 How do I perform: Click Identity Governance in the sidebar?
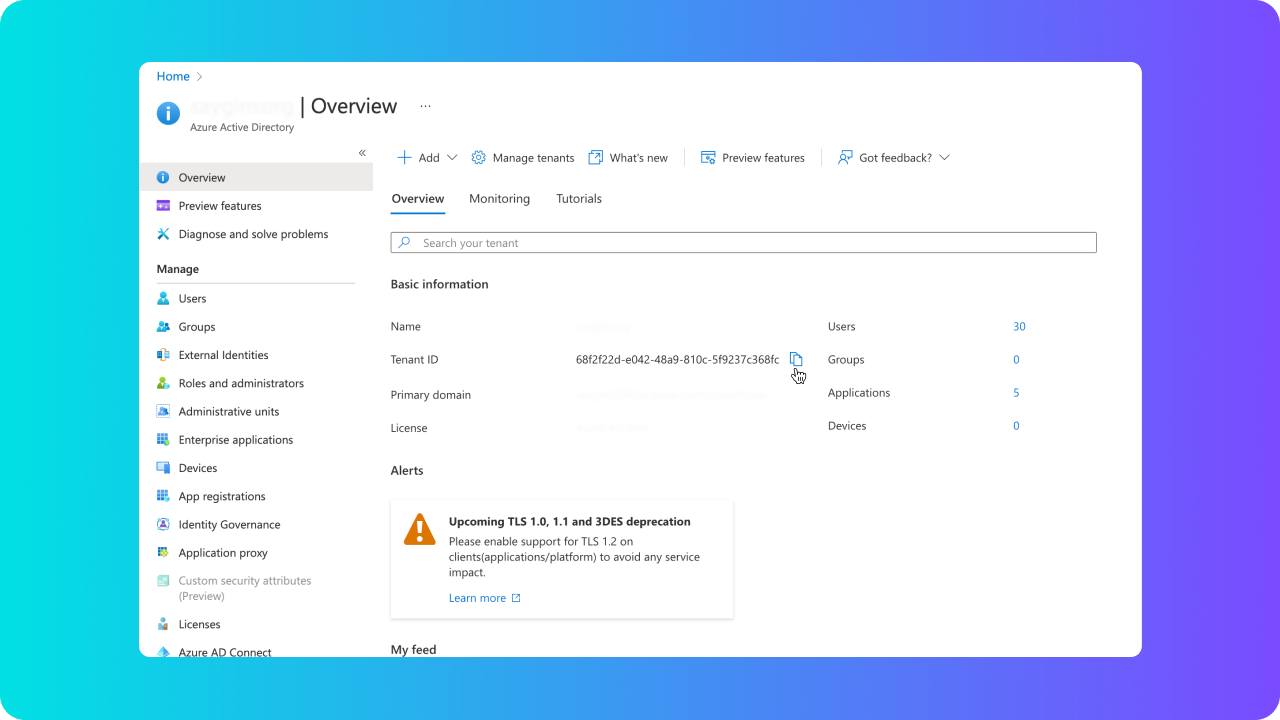point(229,525)
